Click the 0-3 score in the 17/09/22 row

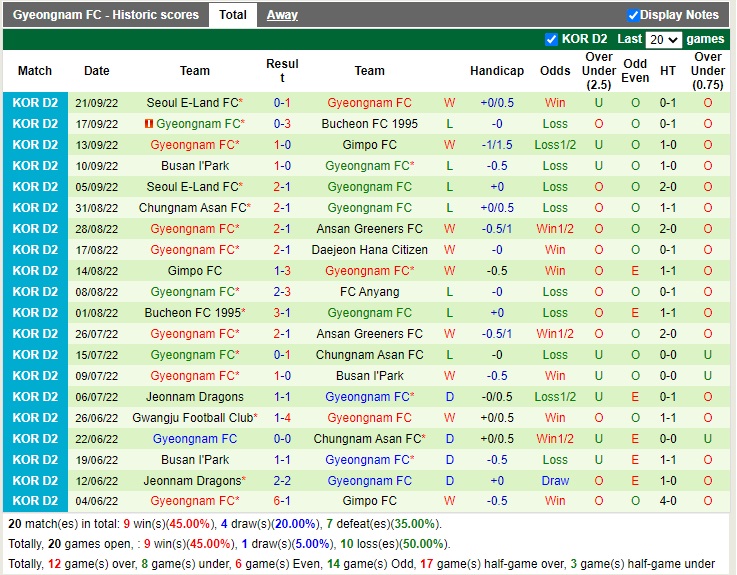[282, 124]
